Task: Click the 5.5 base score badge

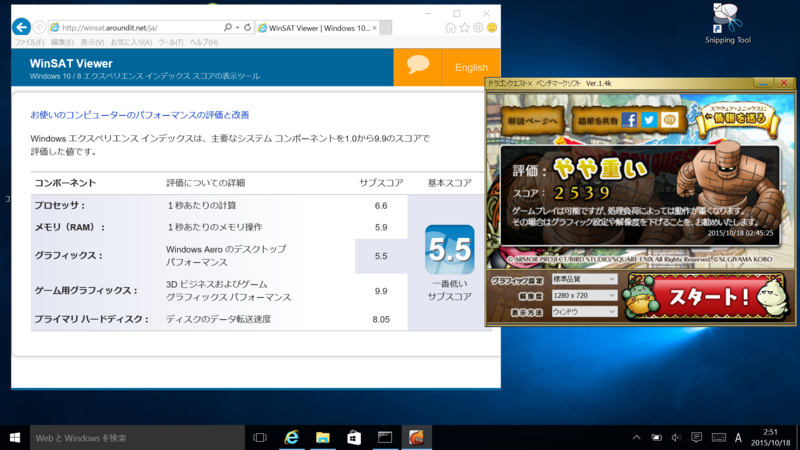Action: point(449,249)
